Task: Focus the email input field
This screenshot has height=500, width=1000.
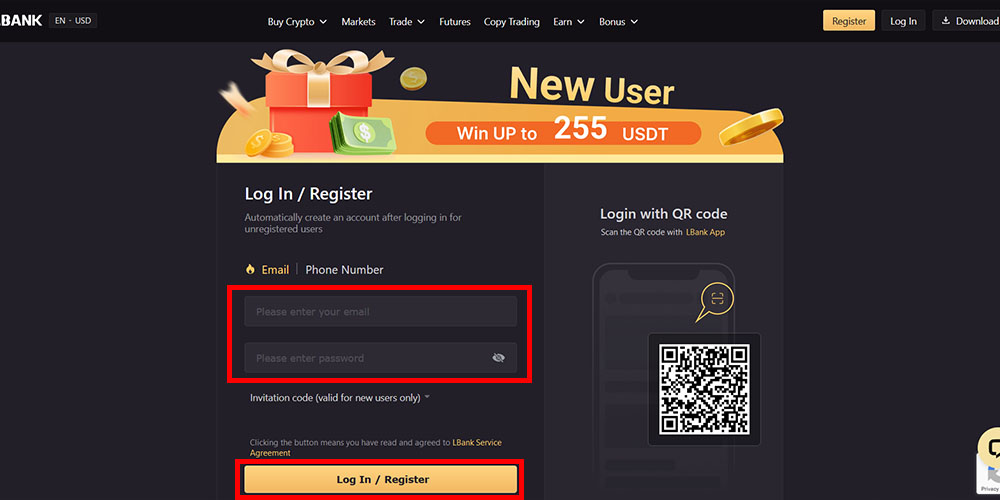Action: coord(380,312)
